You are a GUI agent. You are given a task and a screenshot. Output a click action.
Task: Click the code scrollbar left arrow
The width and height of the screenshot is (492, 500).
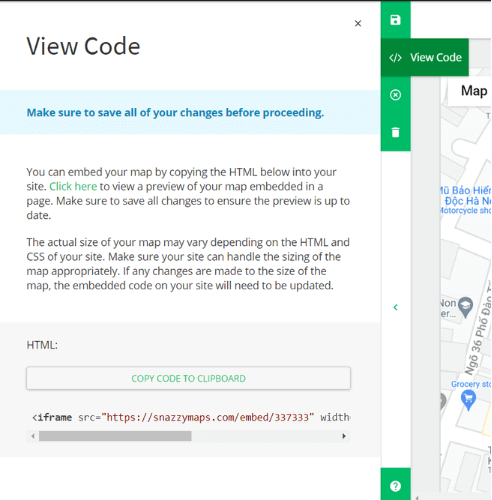(33, 436)
